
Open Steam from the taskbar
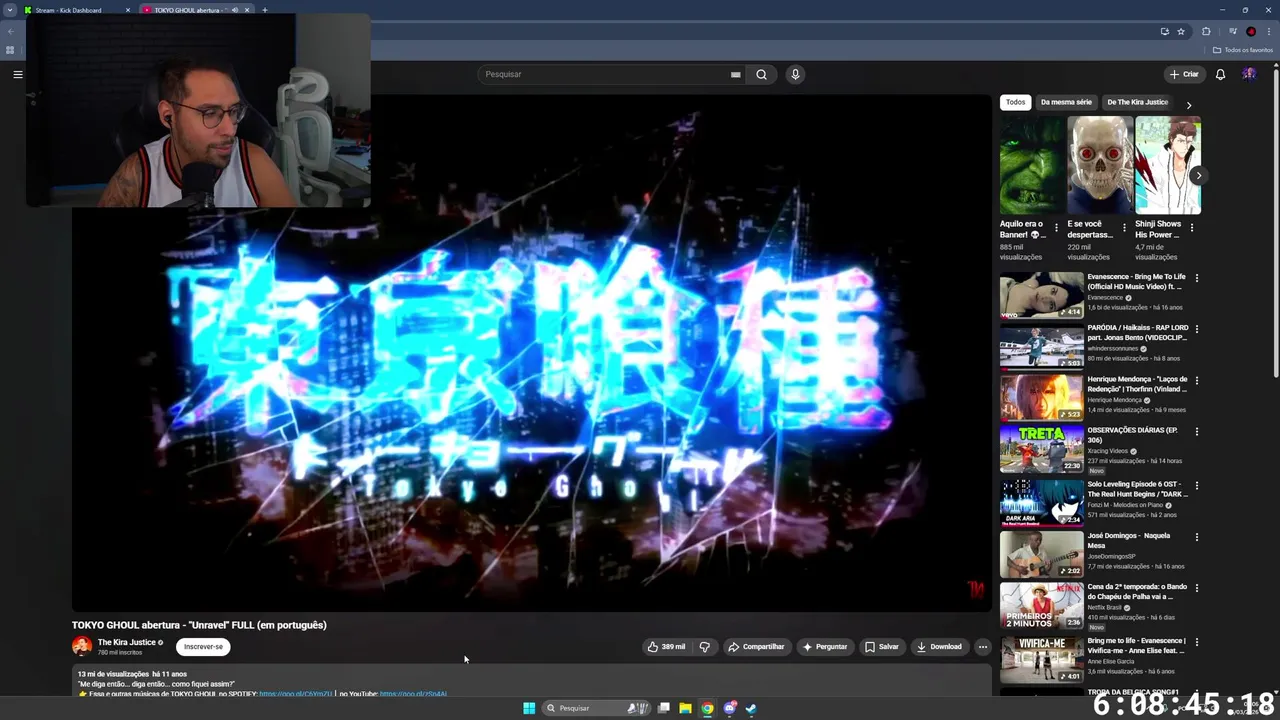click(x=751, y=708)
